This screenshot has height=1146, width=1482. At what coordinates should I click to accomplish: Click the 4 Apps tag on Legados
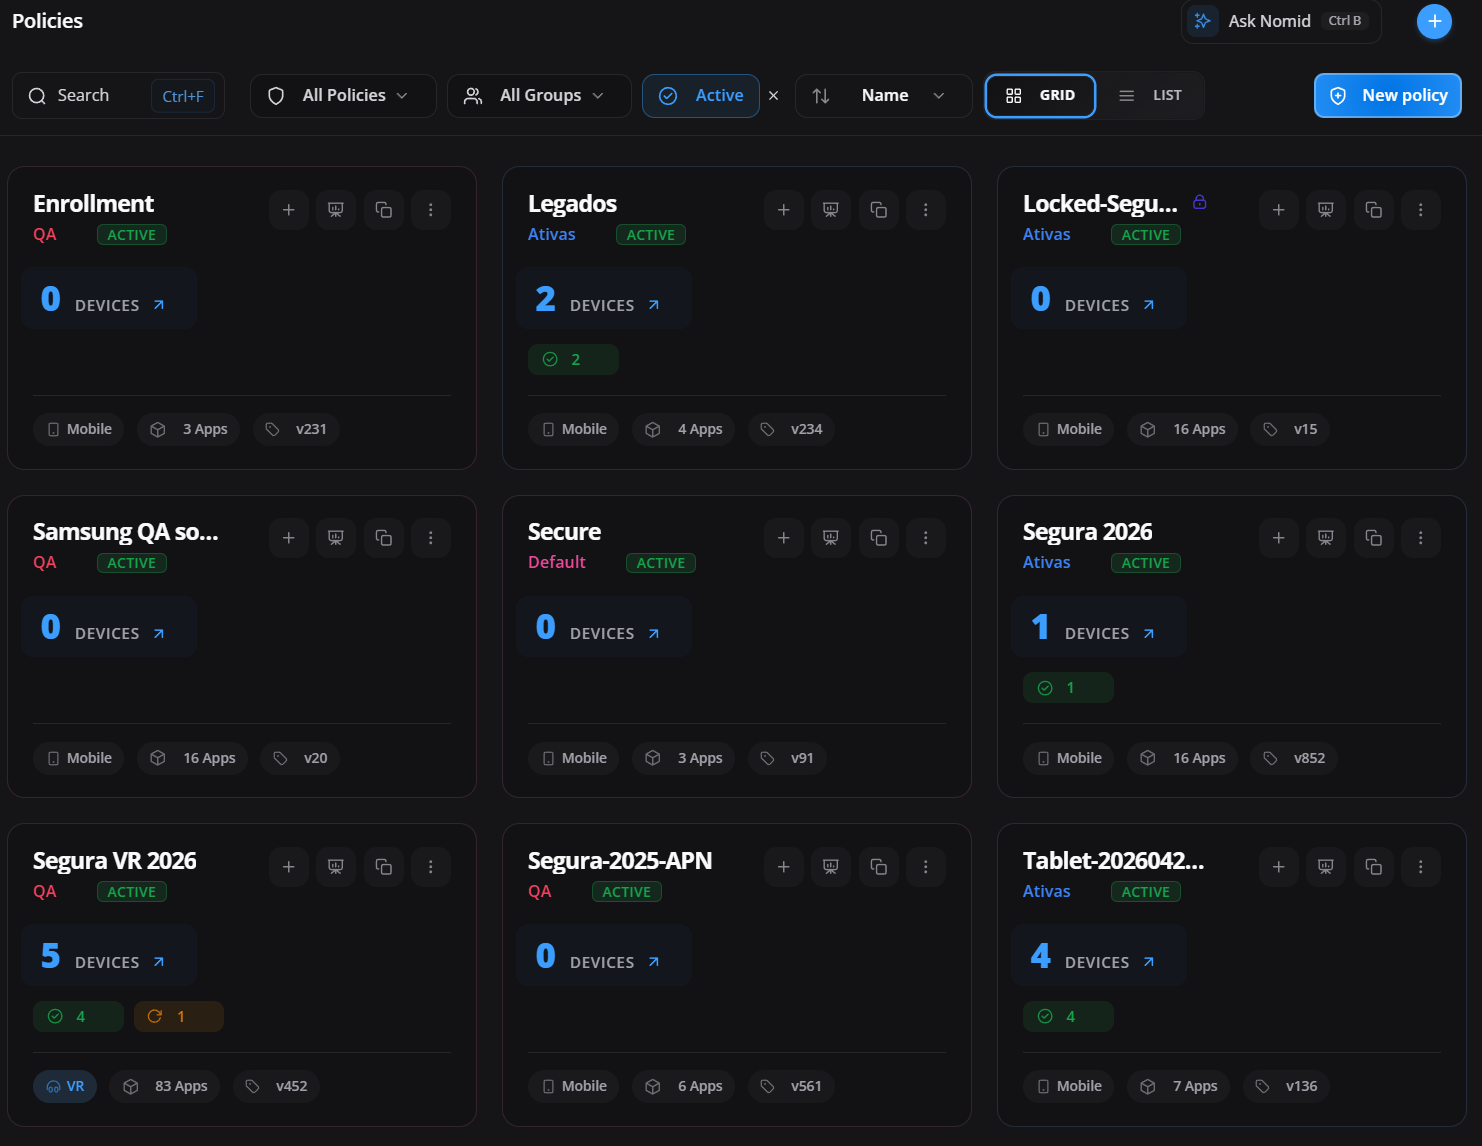[x=684, y=430]
